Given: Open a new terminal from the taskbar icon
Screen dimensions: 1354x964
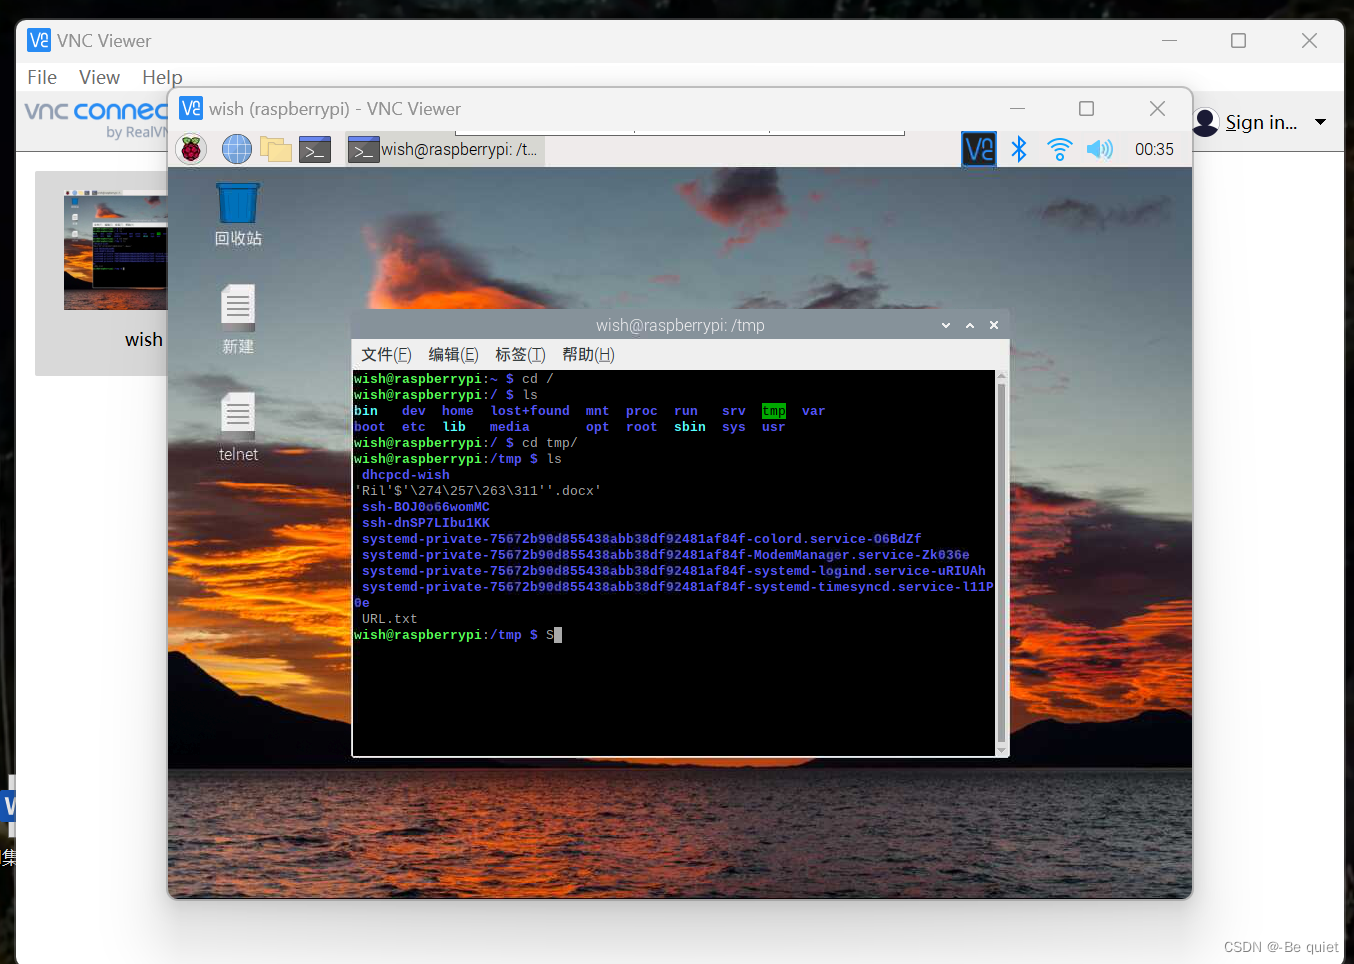Looking at the screenshot, I should tap(314, 148).
